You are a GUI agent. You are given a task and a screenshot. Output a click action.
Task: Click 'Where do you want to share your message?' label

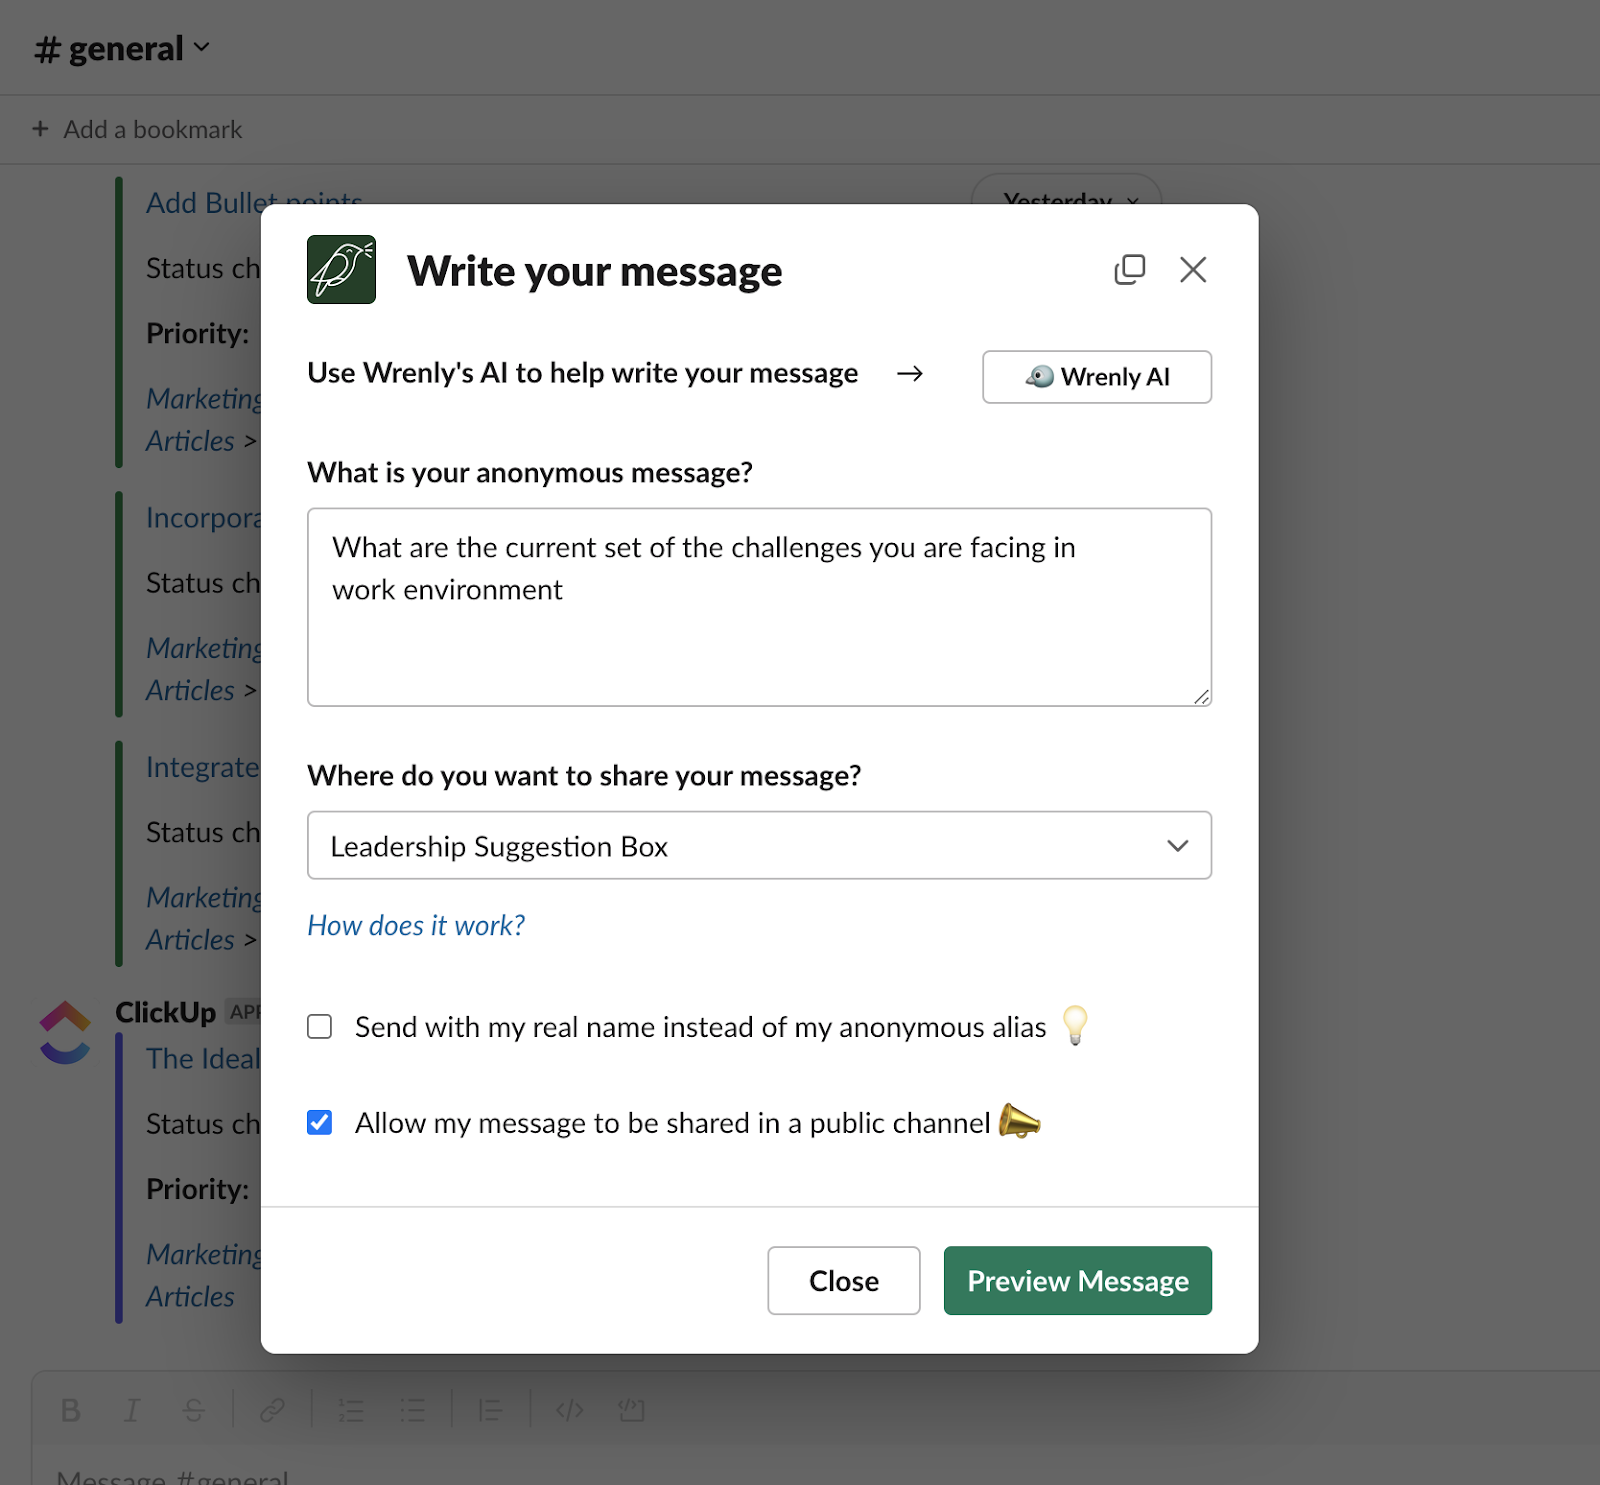(584, 776)
